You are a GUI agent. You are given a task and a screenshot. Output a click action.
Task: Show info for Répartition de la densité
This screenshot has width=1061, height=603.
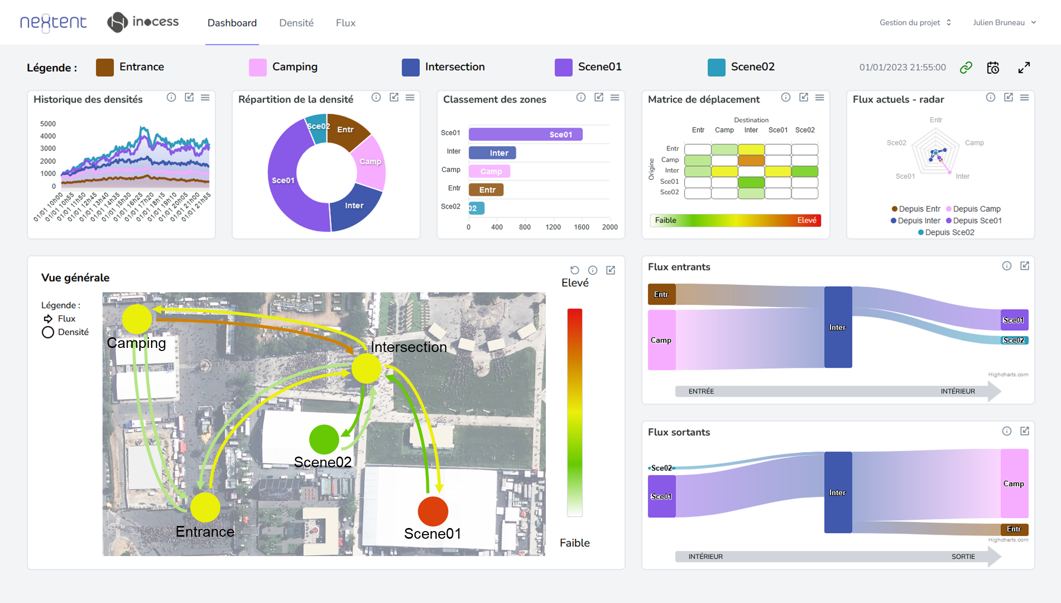click(376, 97)
